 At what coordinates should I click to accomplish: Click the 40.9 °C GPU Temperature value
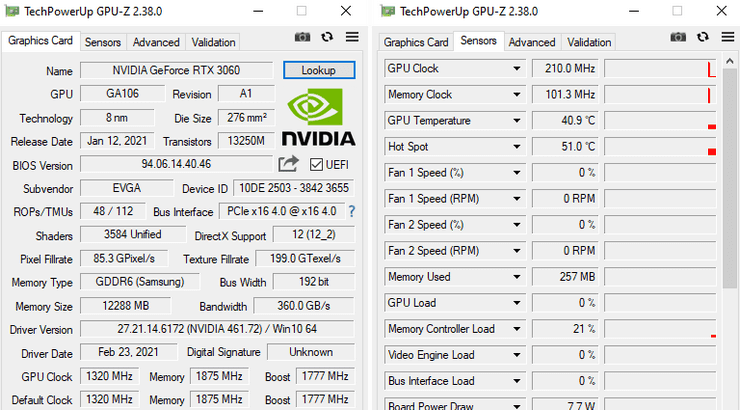click(565, 121)
